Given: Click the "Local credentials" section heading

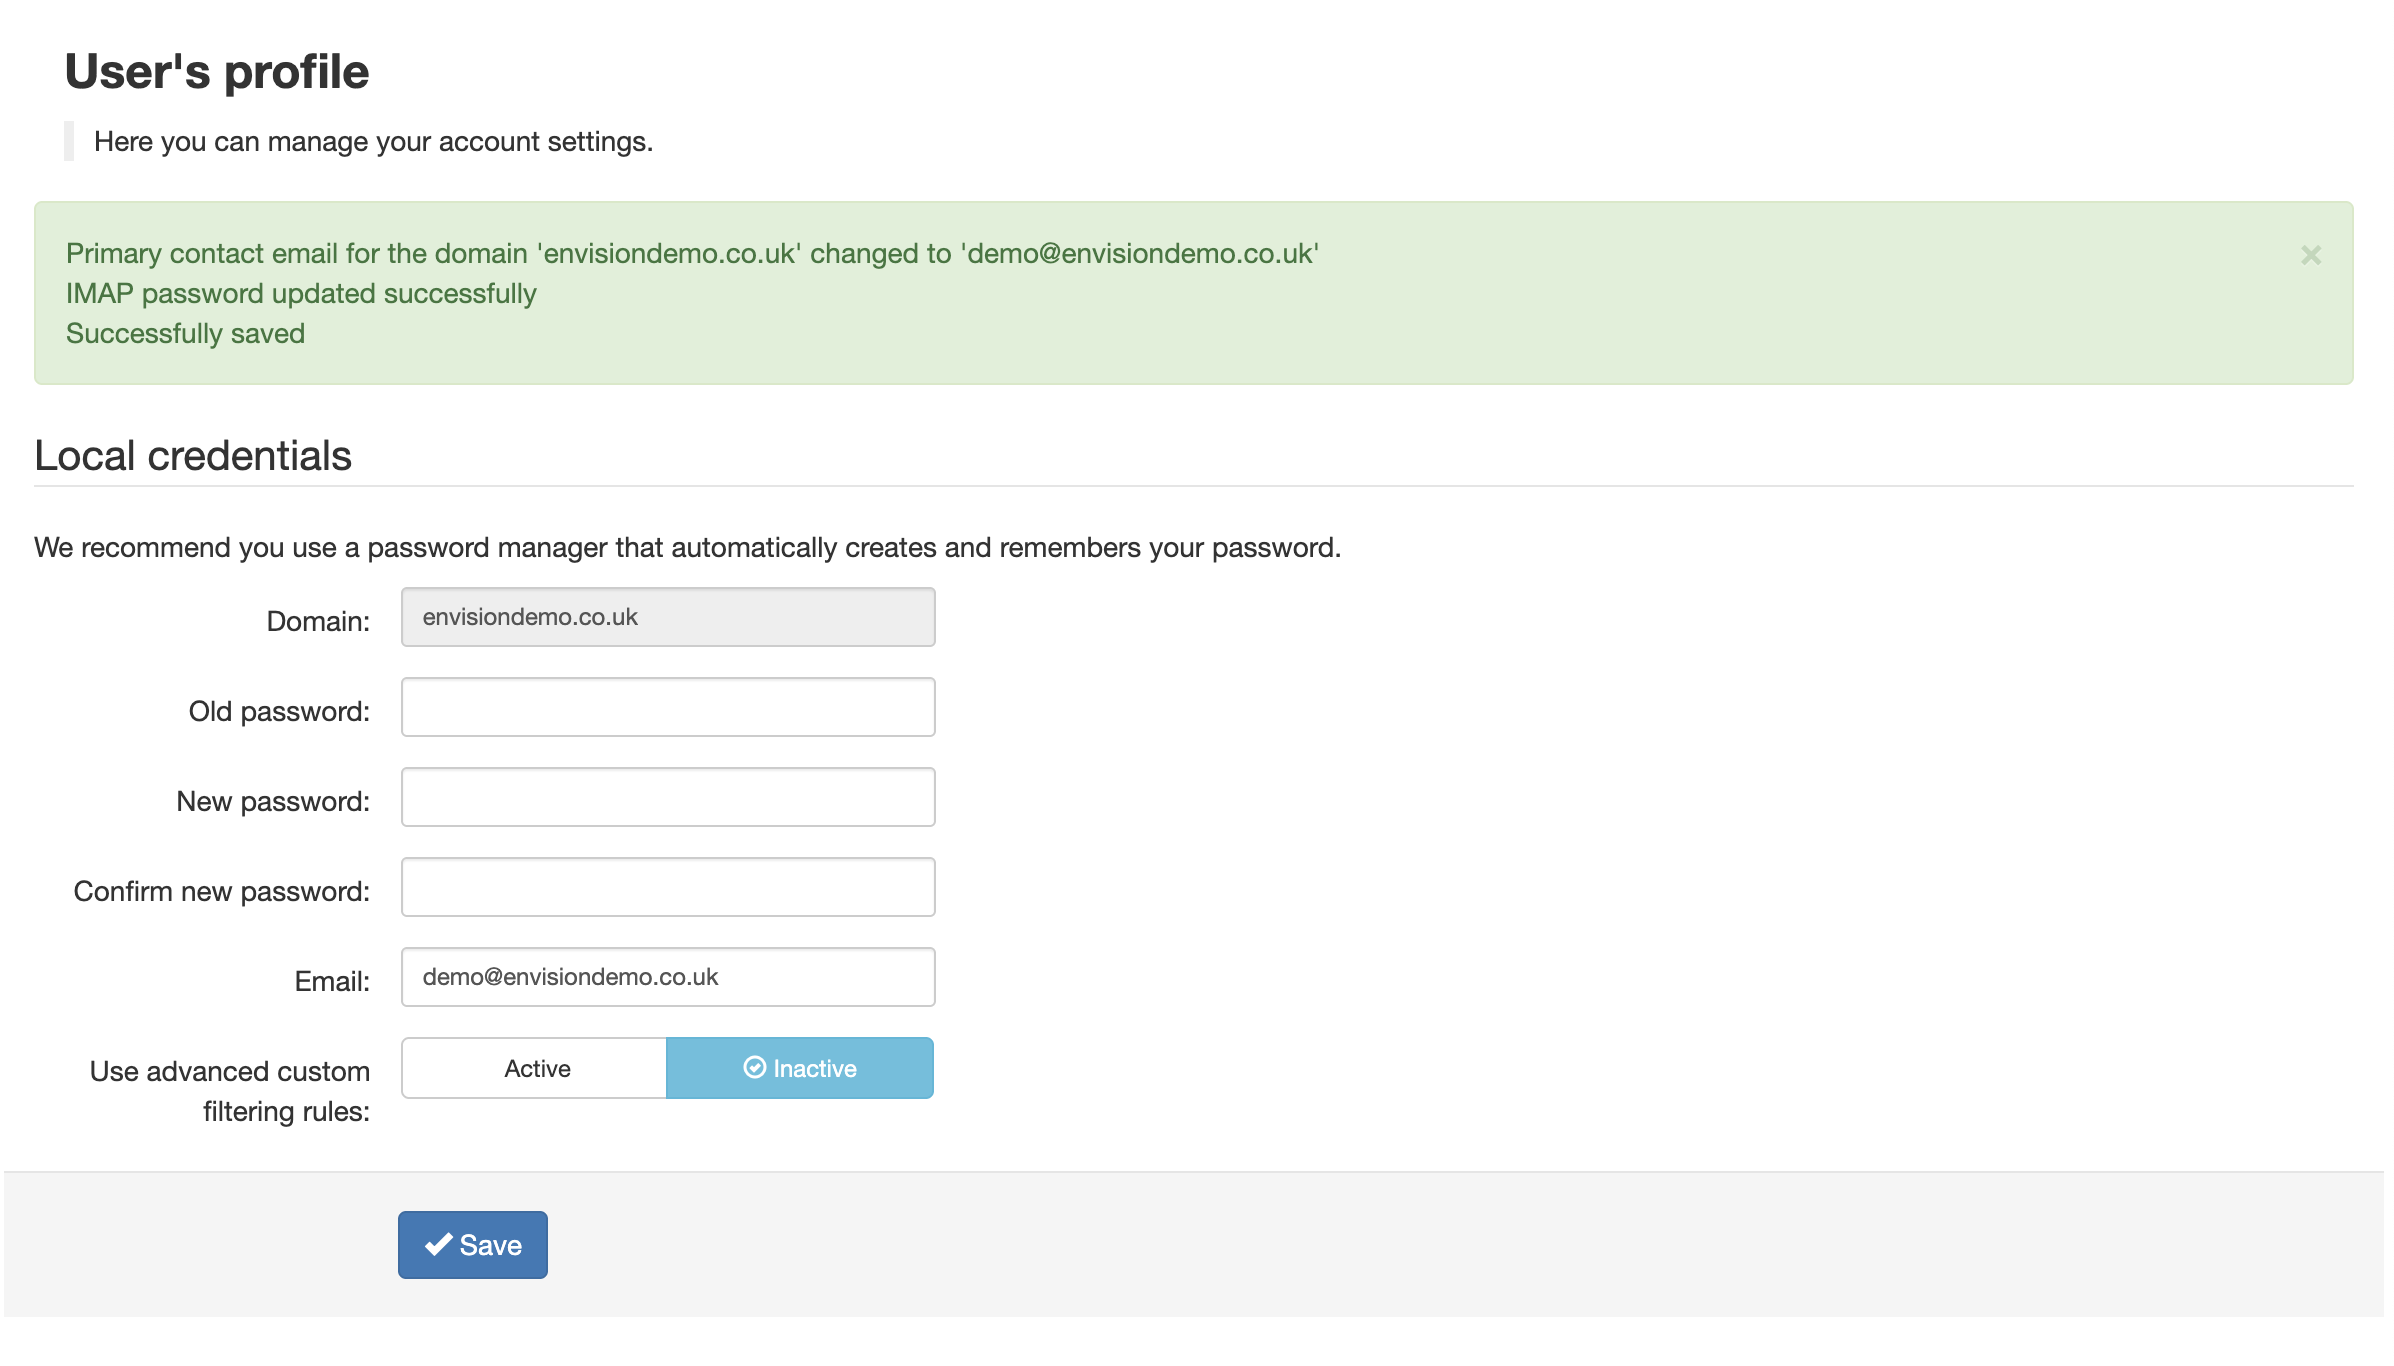Looking at the screenshot, I should tap(193, 456).
